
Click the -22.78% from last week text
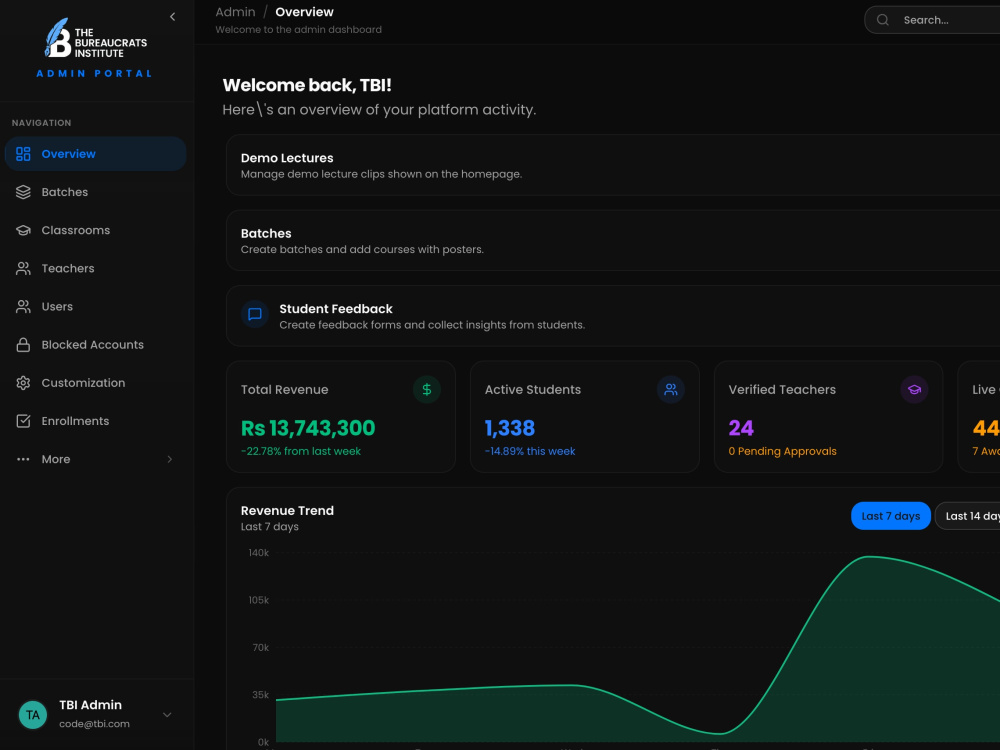tap(300, 451)
